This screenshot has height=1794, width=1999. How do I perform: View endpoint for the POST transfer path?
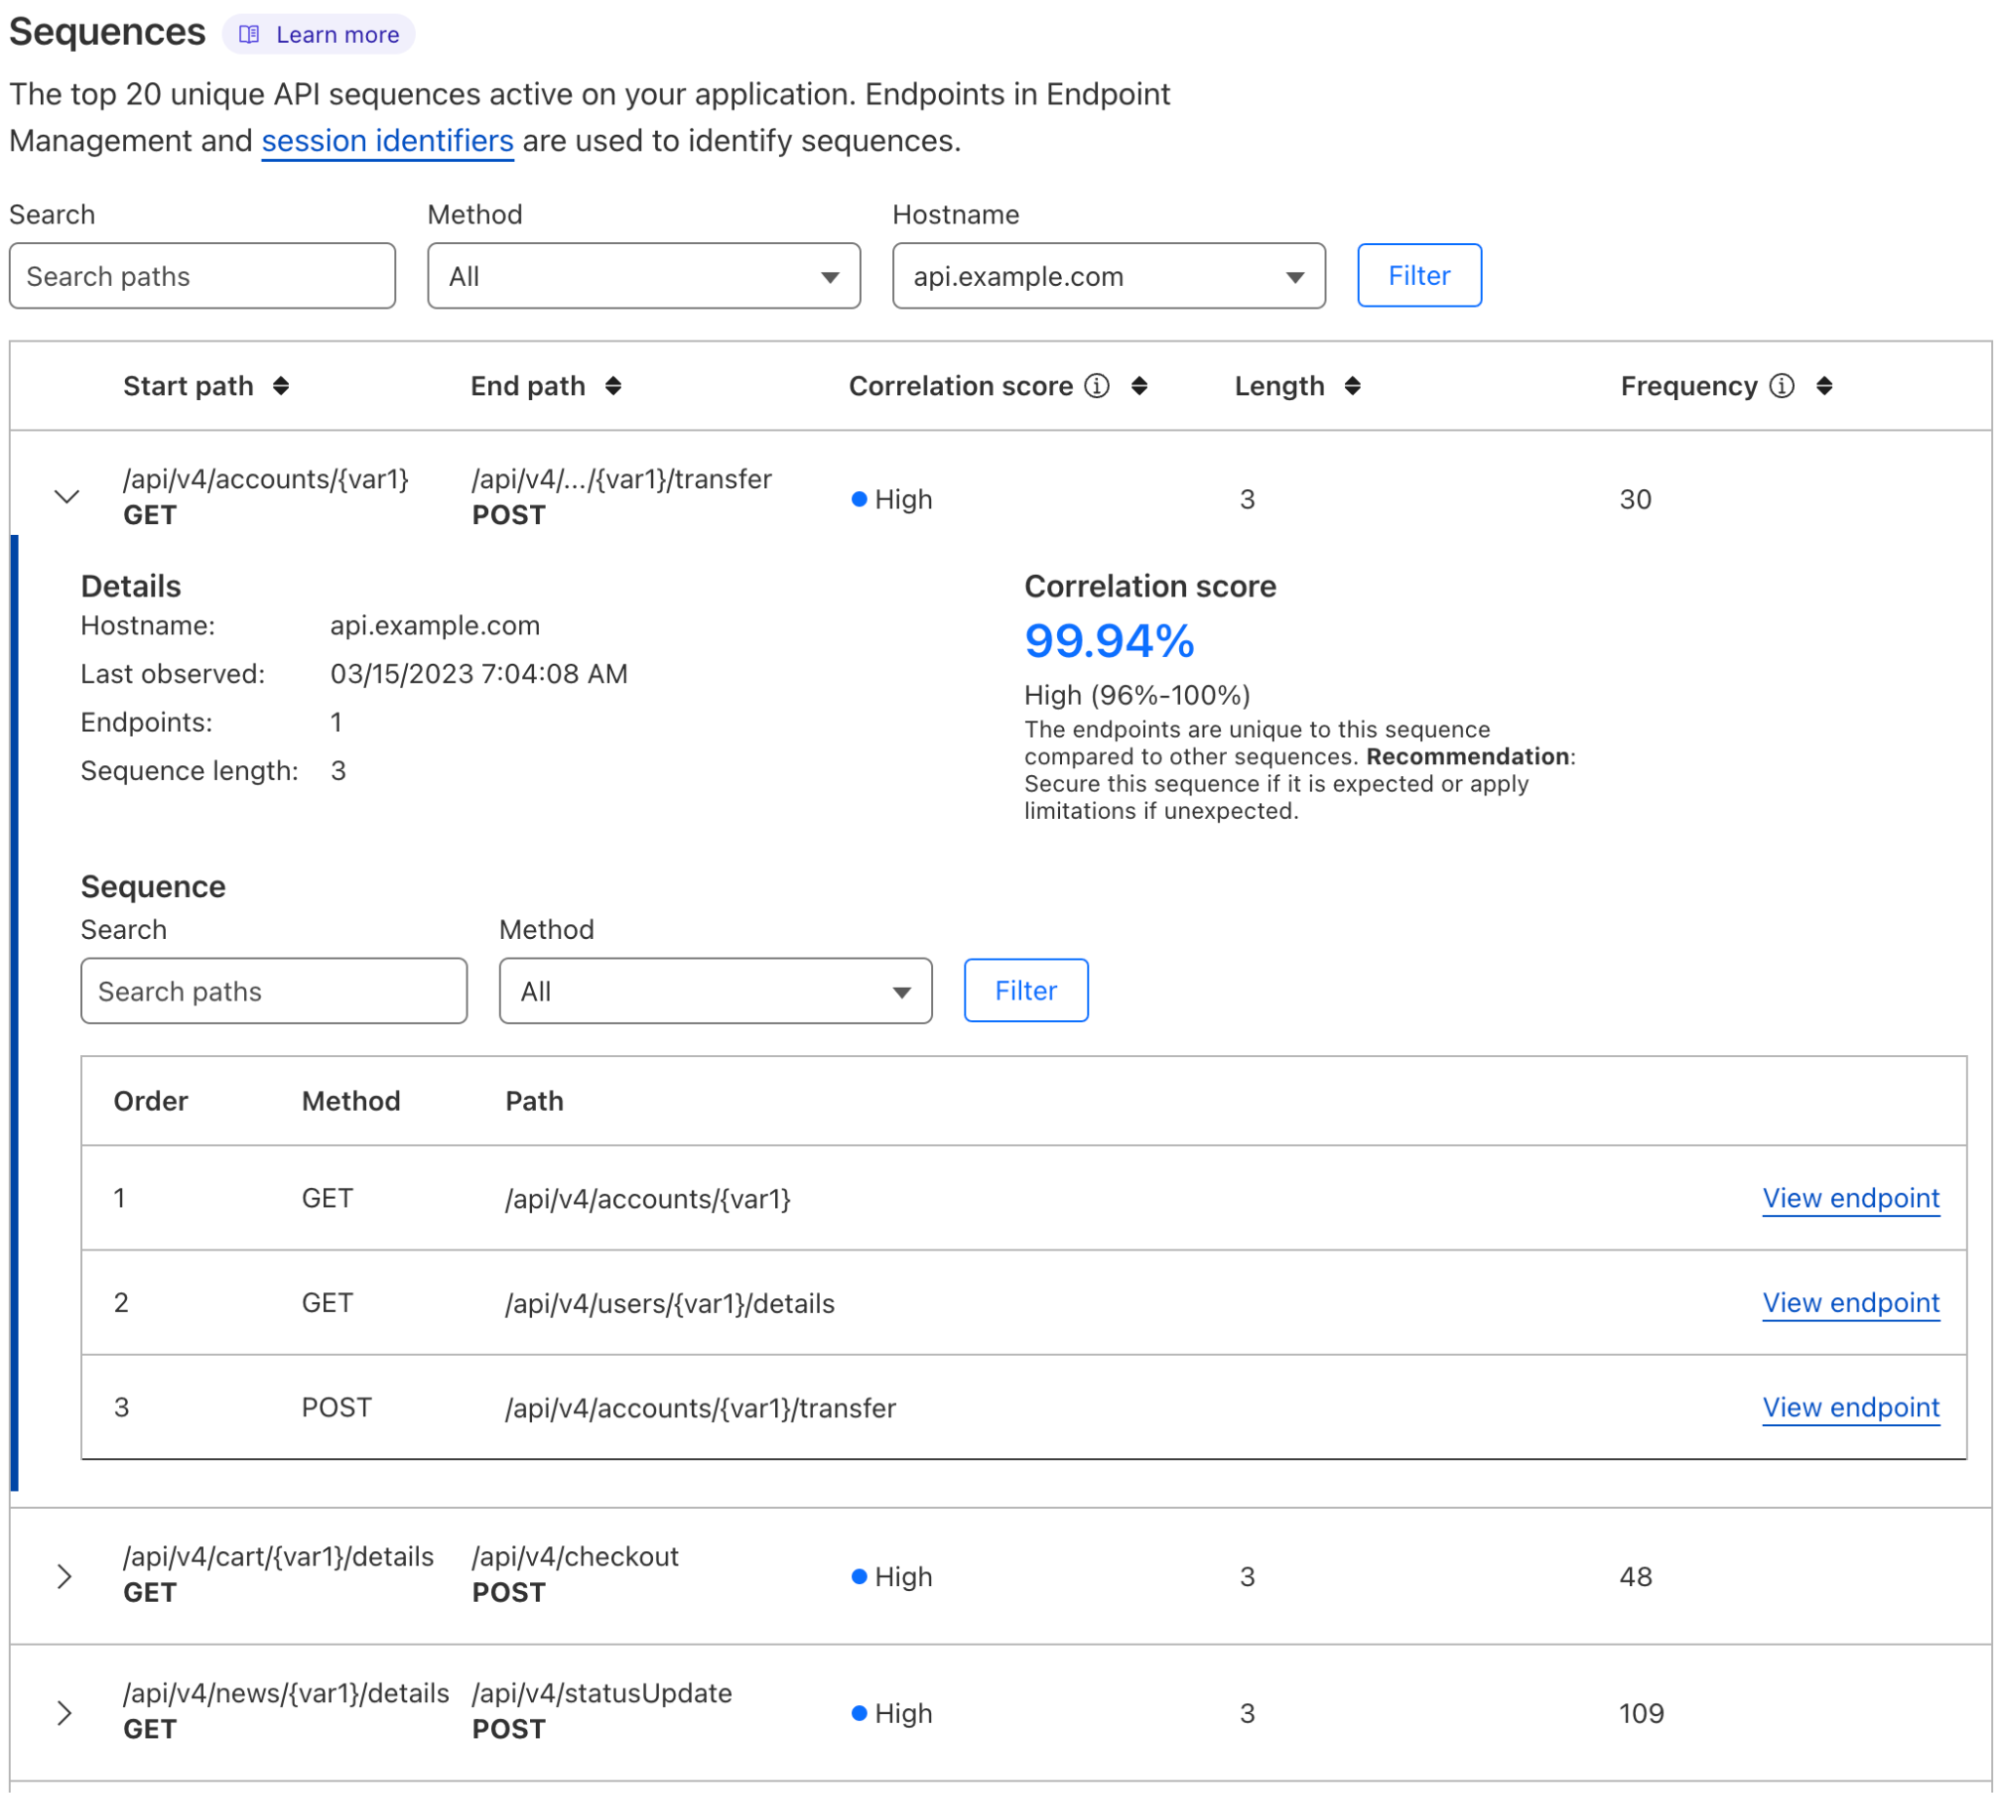[1850, 1407]
